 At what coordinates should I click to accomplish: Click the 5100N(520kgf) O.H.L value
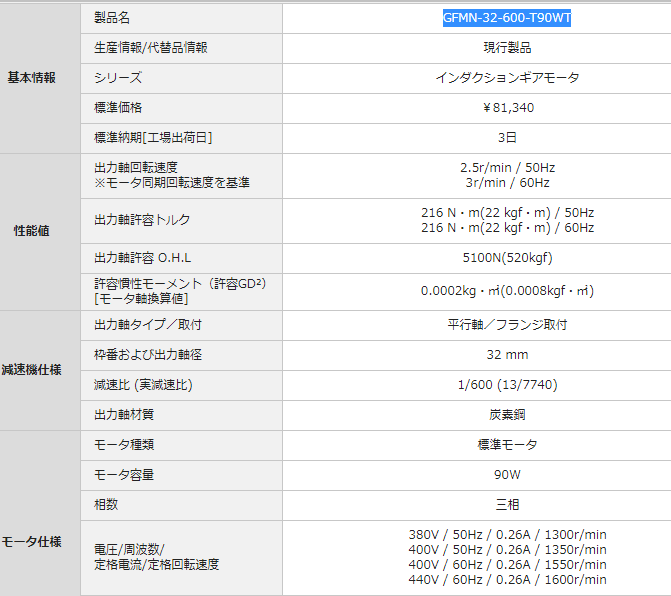pos(507,258)
